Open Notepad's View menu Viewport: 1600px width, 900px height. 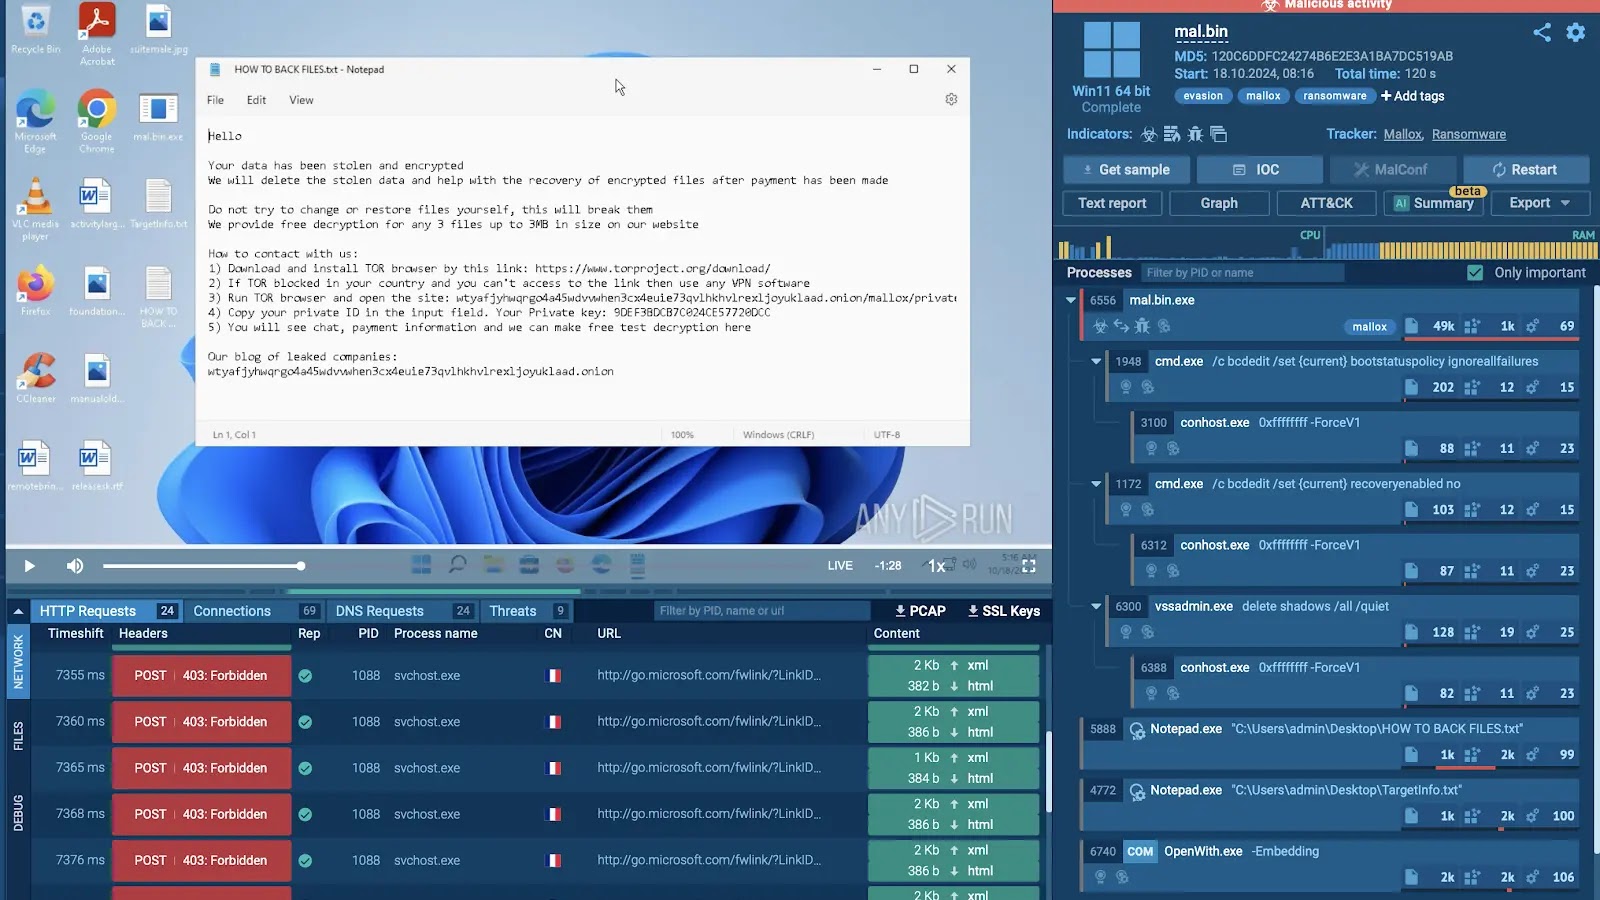[x=301, y=100]
